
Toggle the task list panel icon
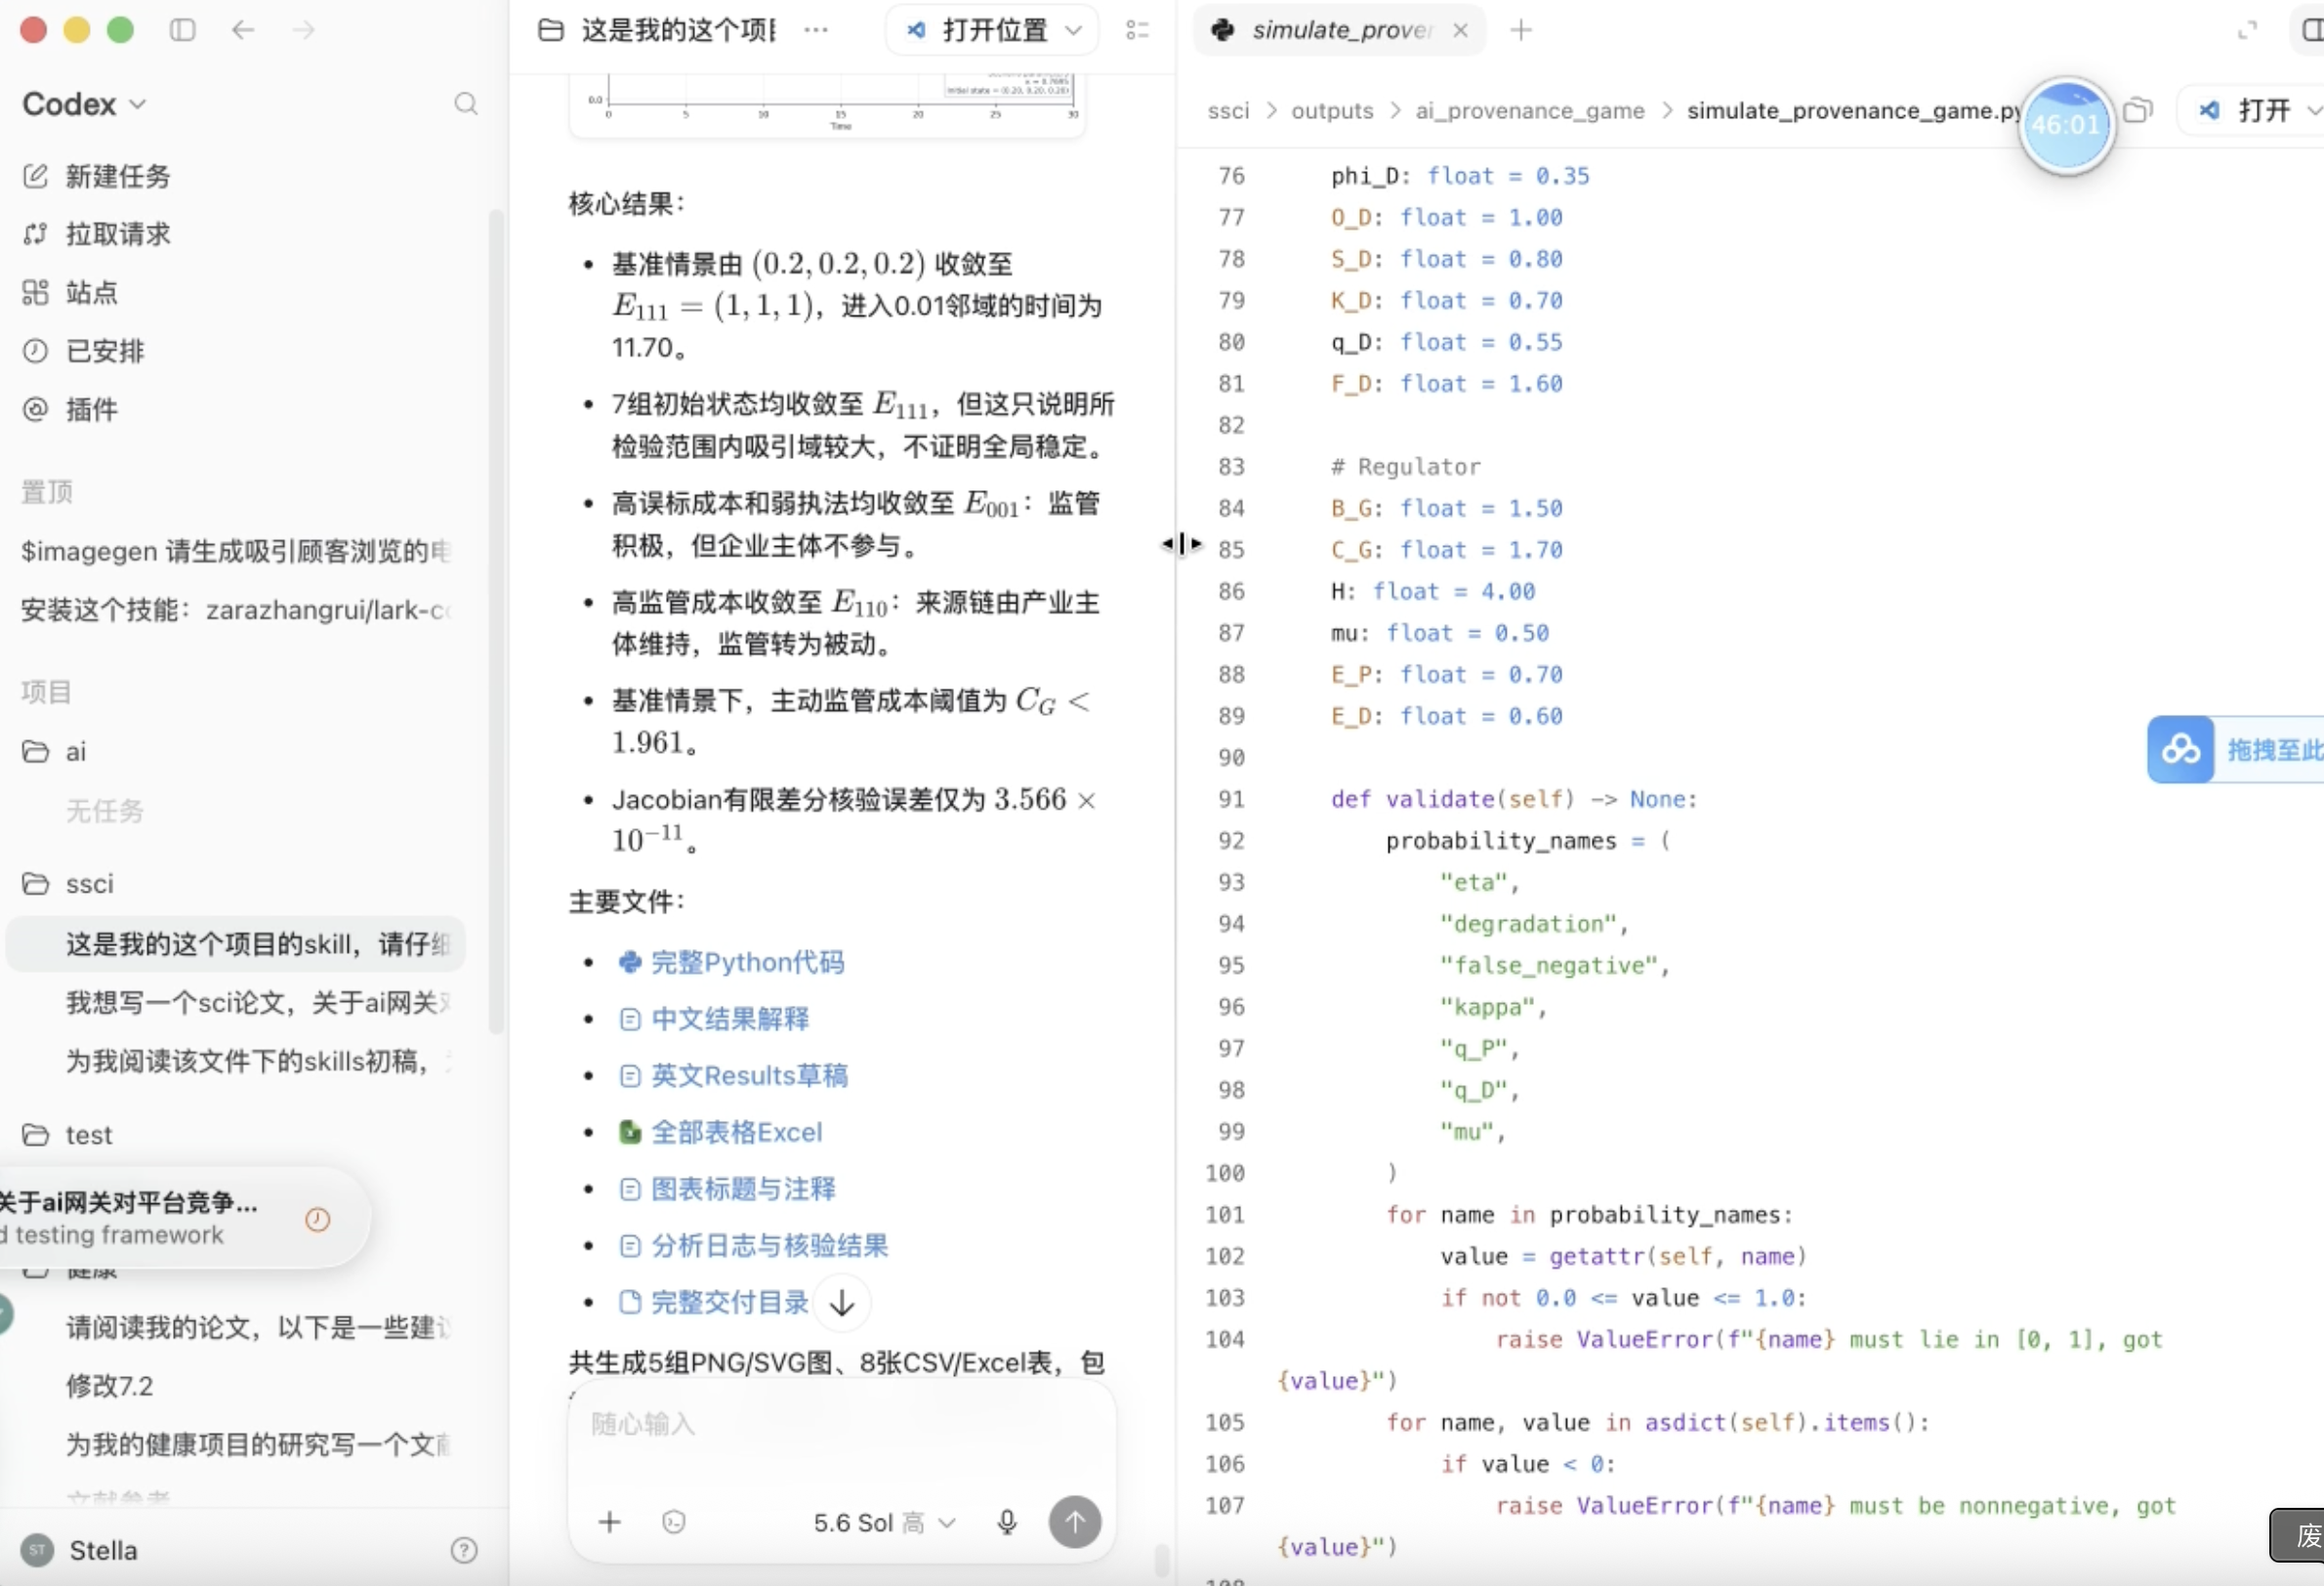1137,30
